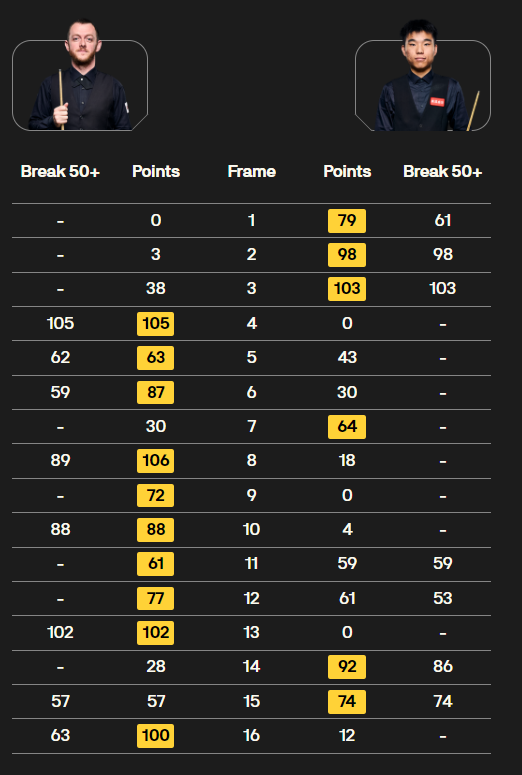
Task: Click the highlighted 105 points in frame 4
Action: (156, 324)
